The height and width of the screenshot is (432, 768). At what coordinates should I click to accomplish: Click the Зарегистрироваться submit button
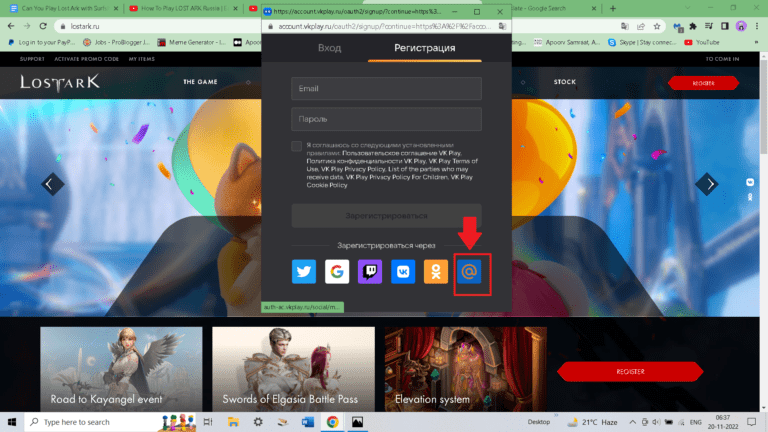pyautogui.click(x=386, y=216)
